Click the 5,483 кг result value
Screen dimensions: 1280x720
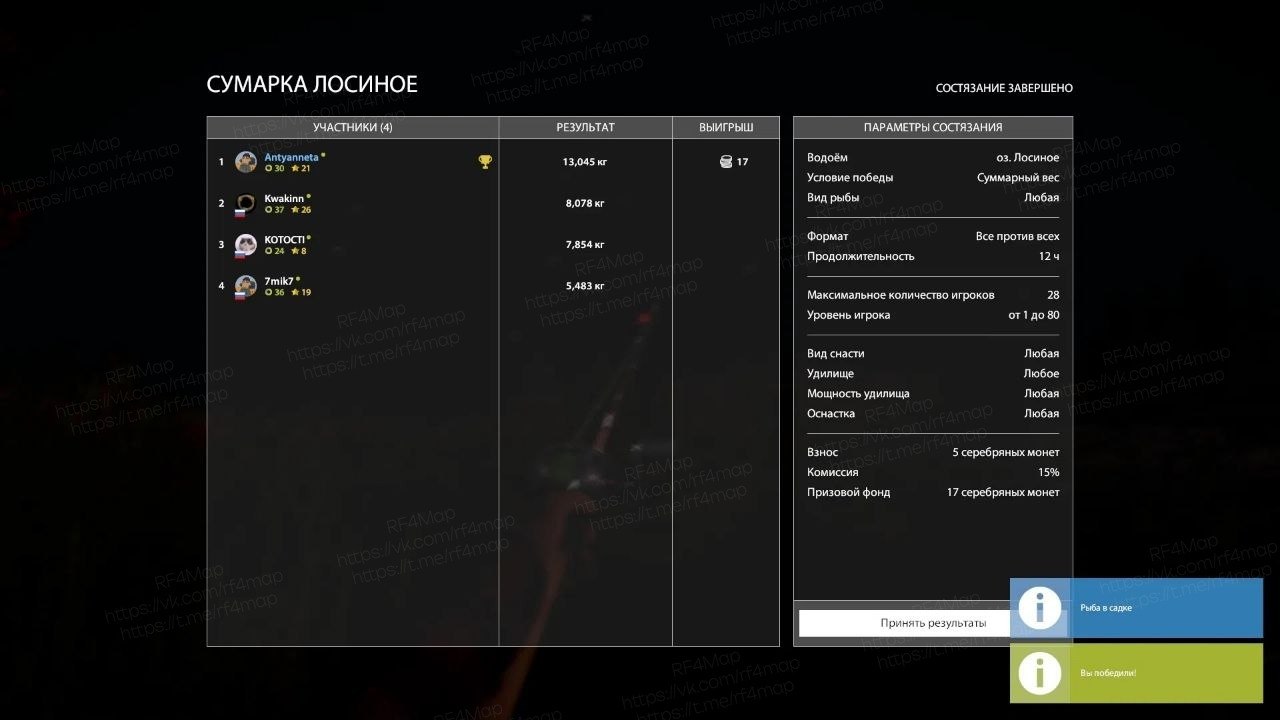(x=585, y=286)
